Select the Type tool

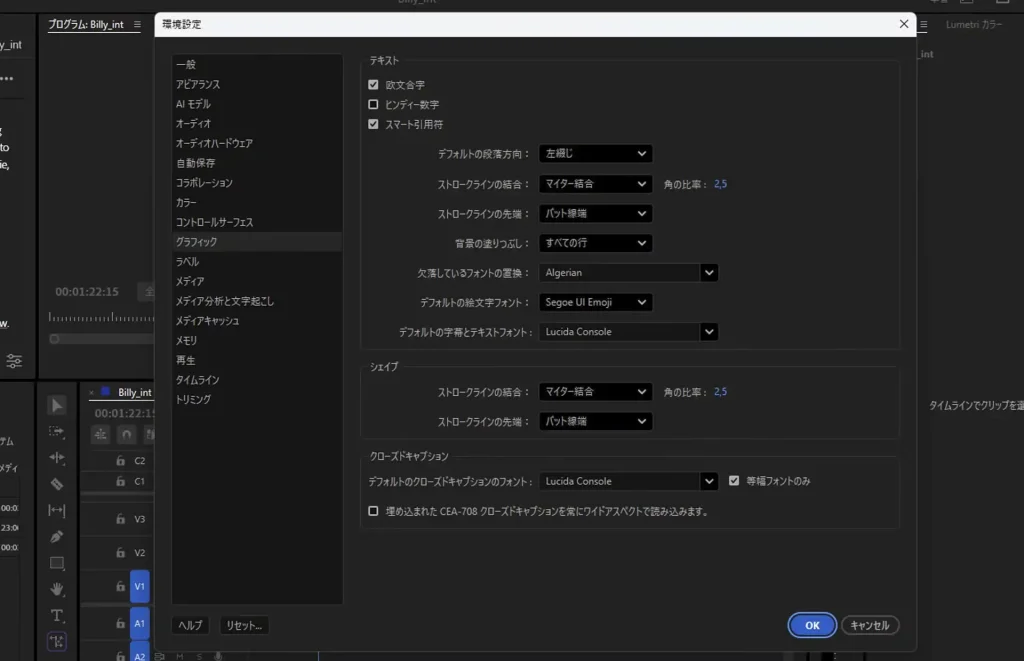click(57, 615)
